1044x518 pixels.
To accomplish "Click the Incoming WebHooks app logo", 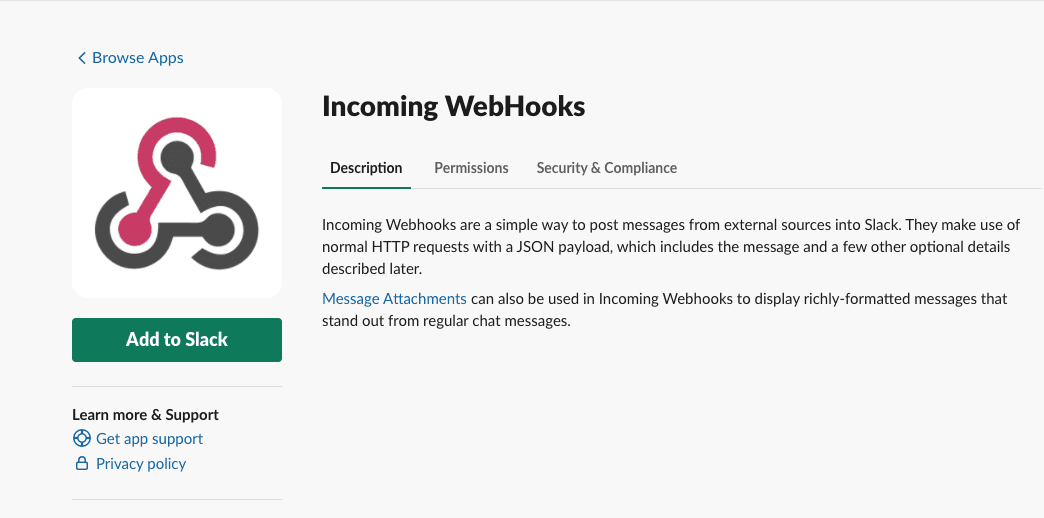I will click(177, 193).
